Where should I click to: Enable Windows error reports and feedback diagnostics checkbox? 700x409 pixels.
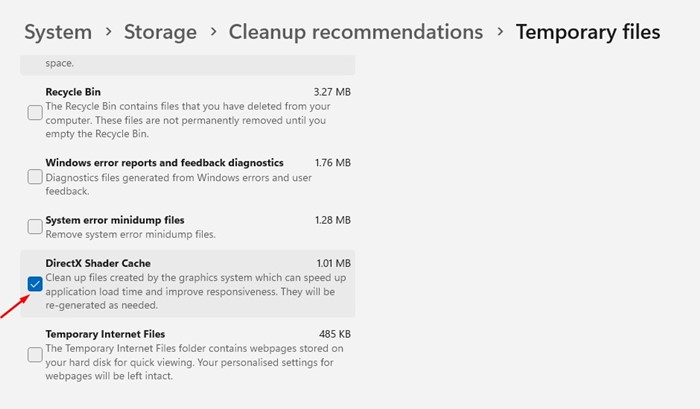[35, 177]
